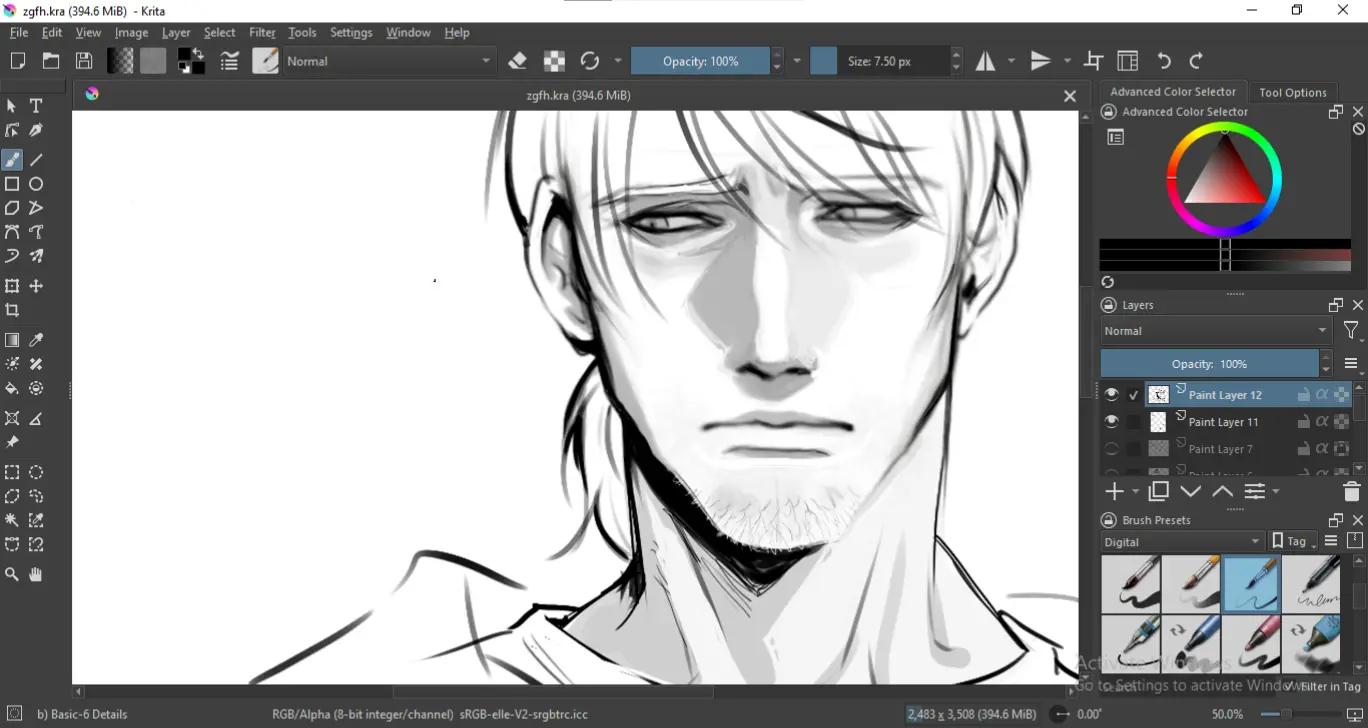Viewport: 1368px width, 728px height.
Task: Select the Polygon tool
Action: pyautogui.click(x=12, y=208)
